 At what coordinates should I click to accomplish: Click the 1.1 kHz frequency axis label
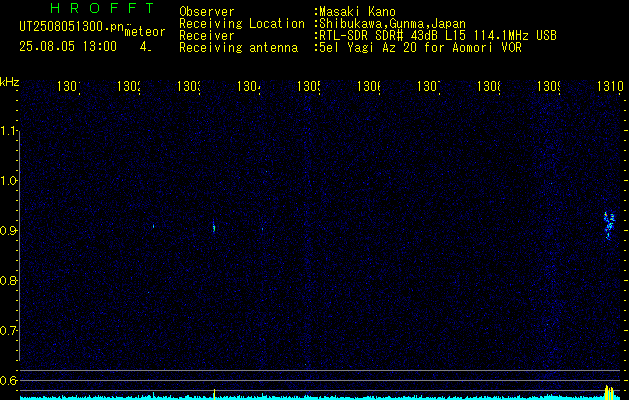point(9,131)
